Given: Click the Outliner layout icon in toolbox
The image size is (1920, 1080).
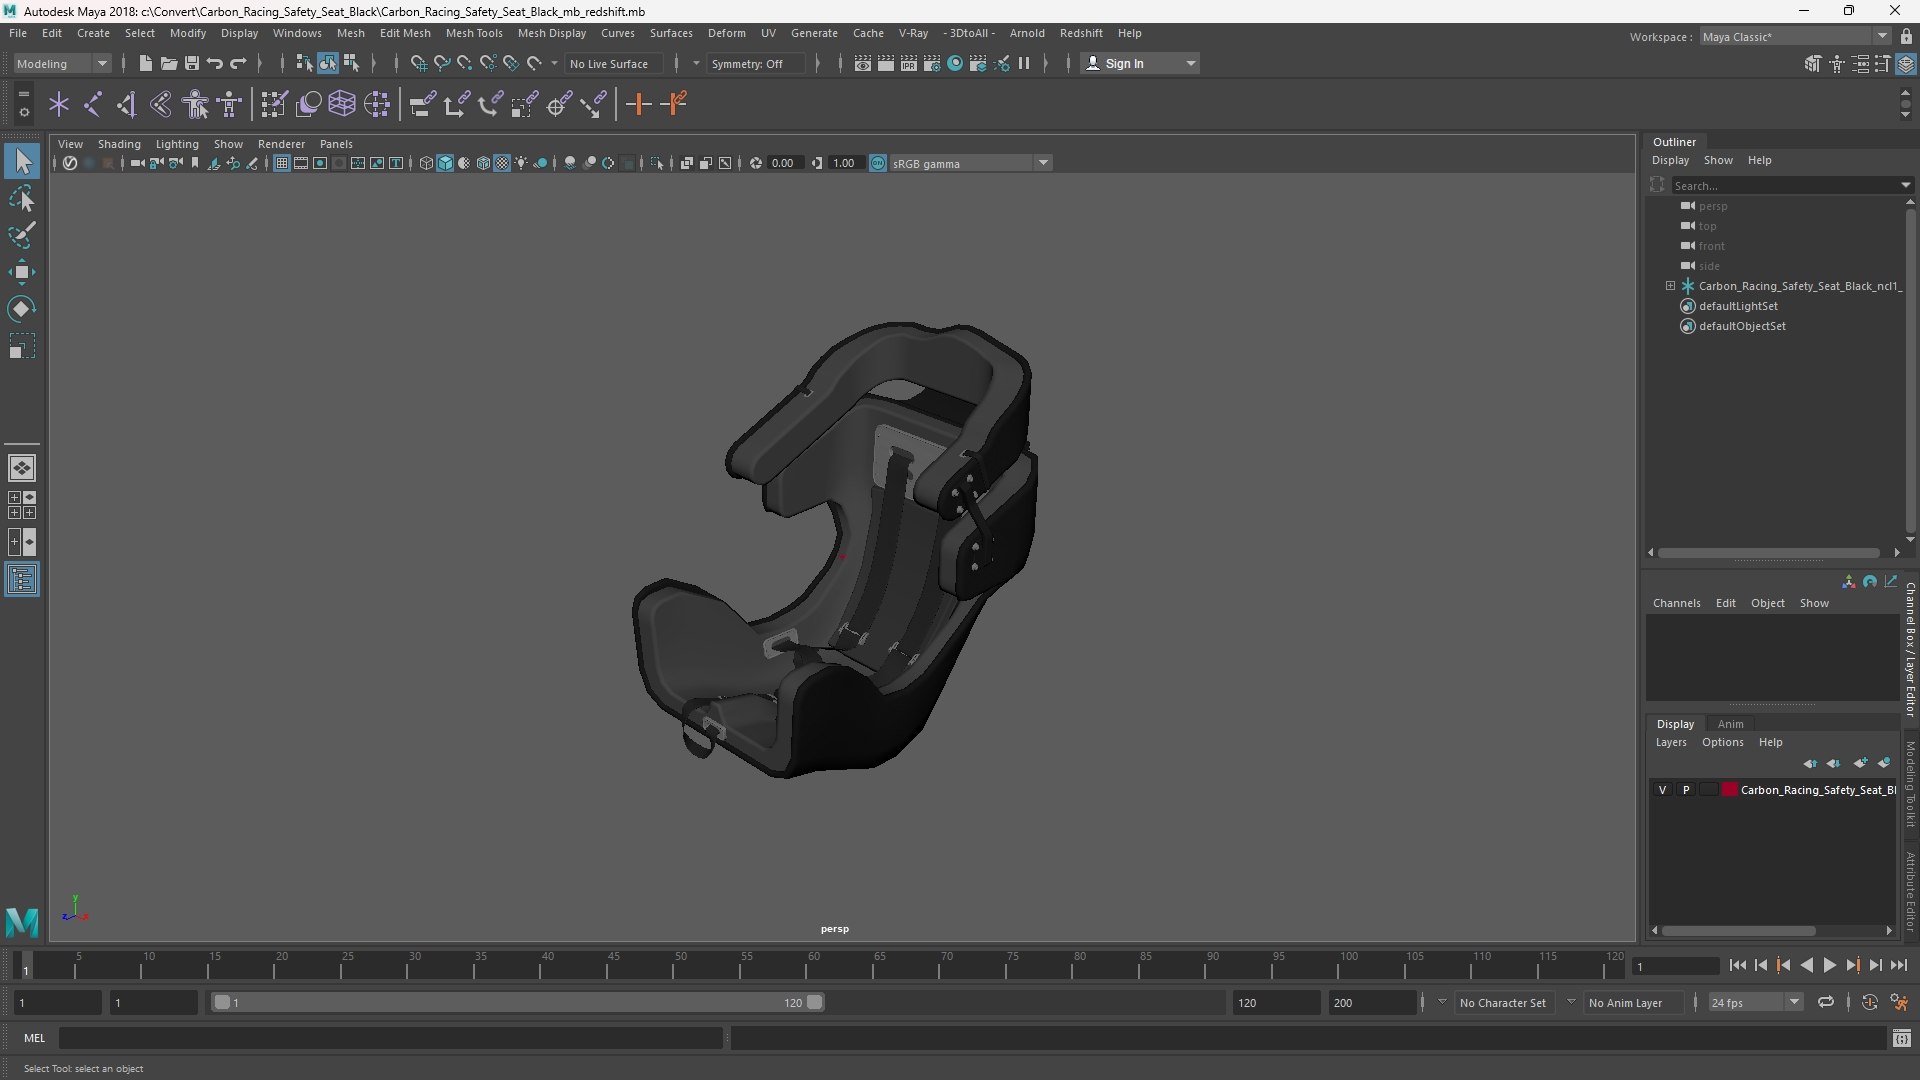Looking at the screenshot, I should (x=22, y=580).
